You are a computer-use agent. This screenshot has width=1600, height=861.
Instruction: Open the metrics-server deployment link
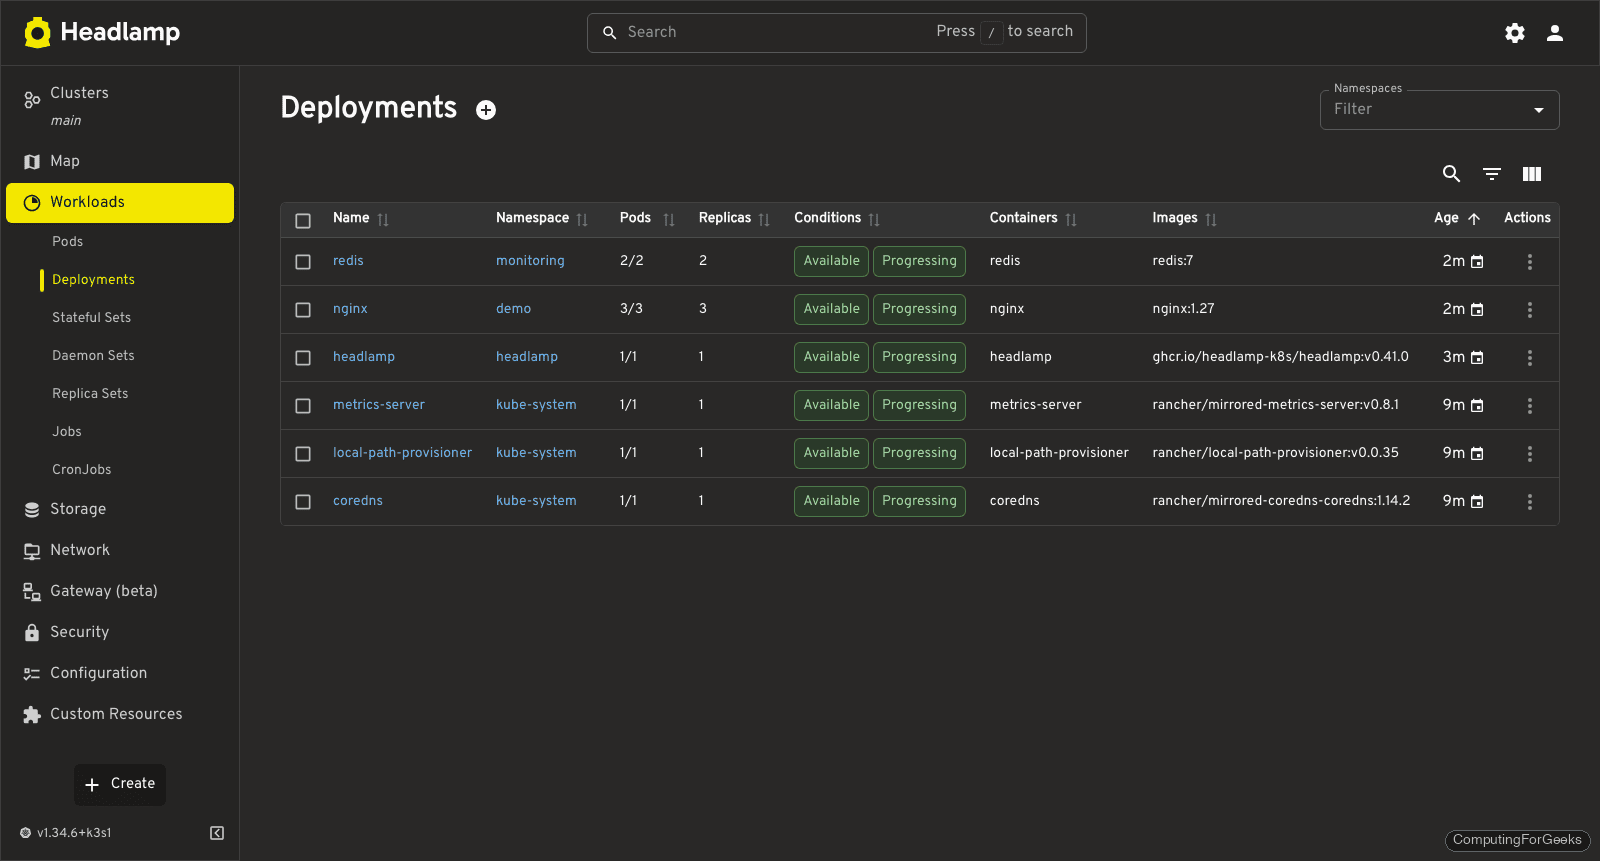point(379,405)
